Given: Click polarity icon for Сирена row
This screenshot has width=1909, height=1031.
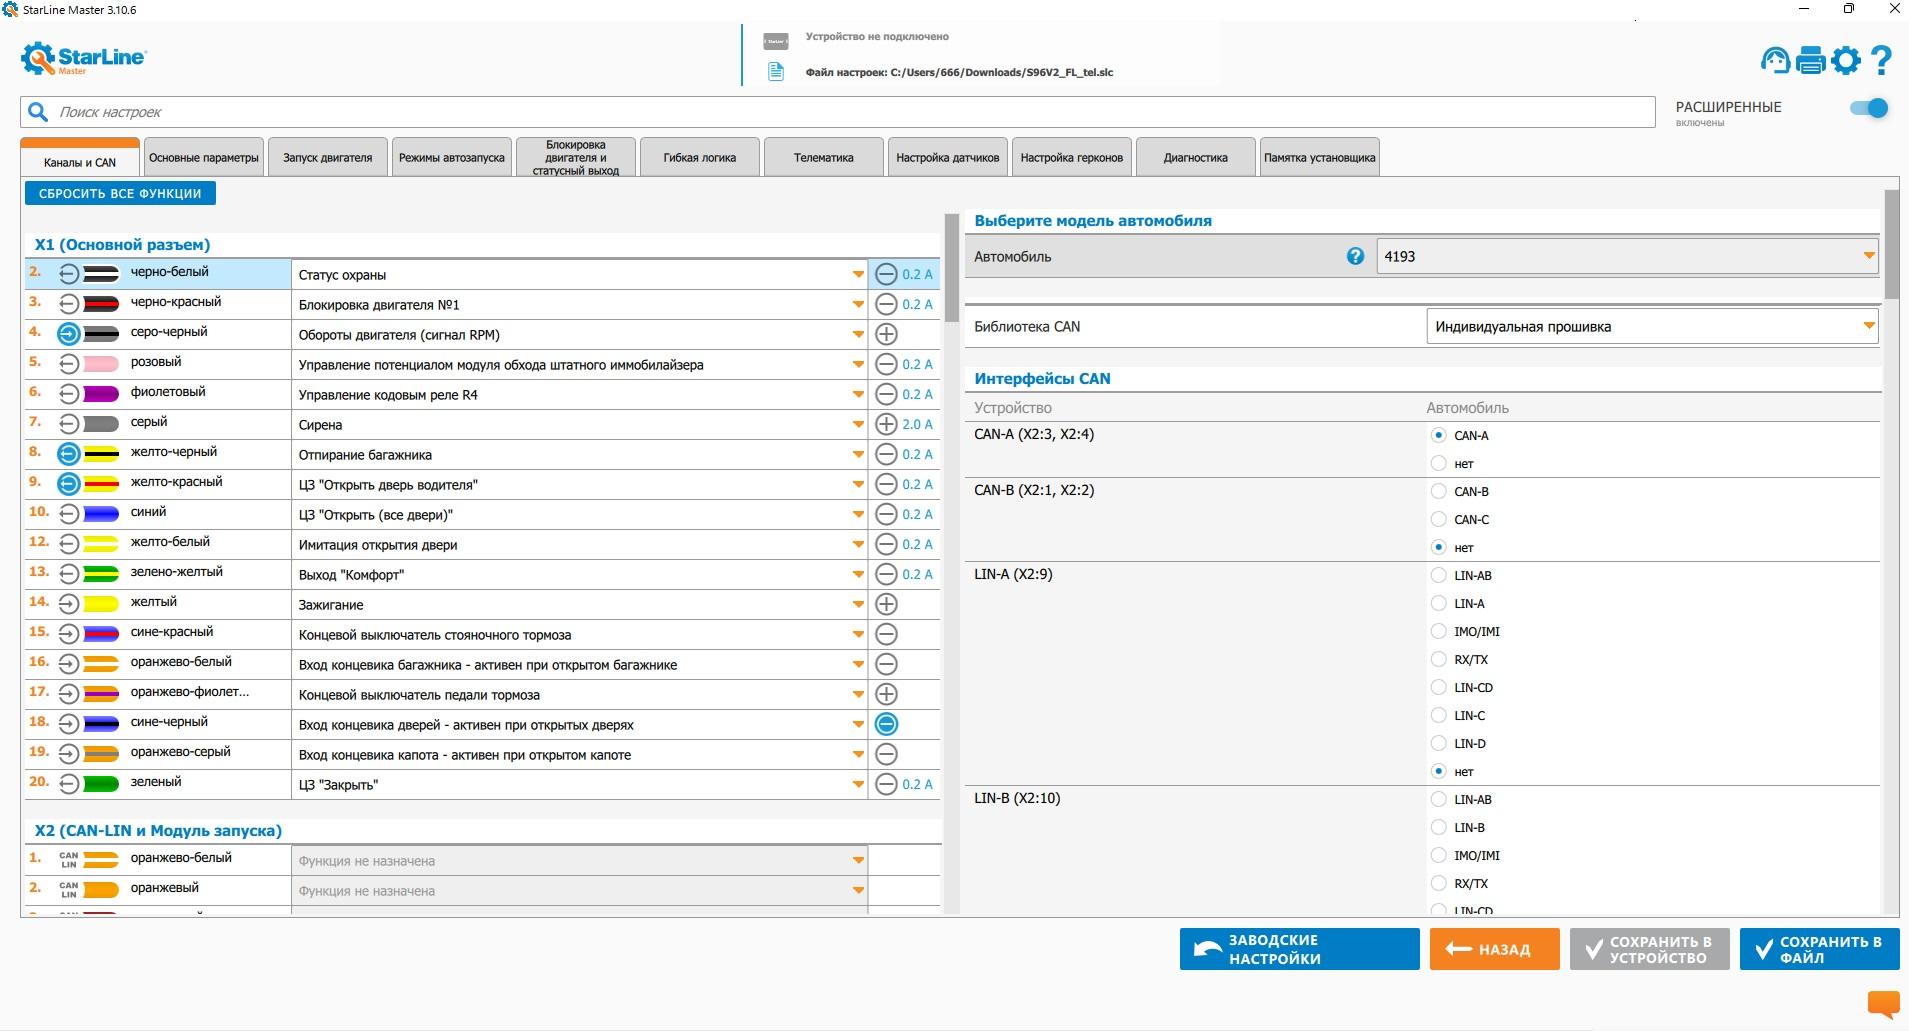Looking at the screenshot, I should tap(886, 425).
